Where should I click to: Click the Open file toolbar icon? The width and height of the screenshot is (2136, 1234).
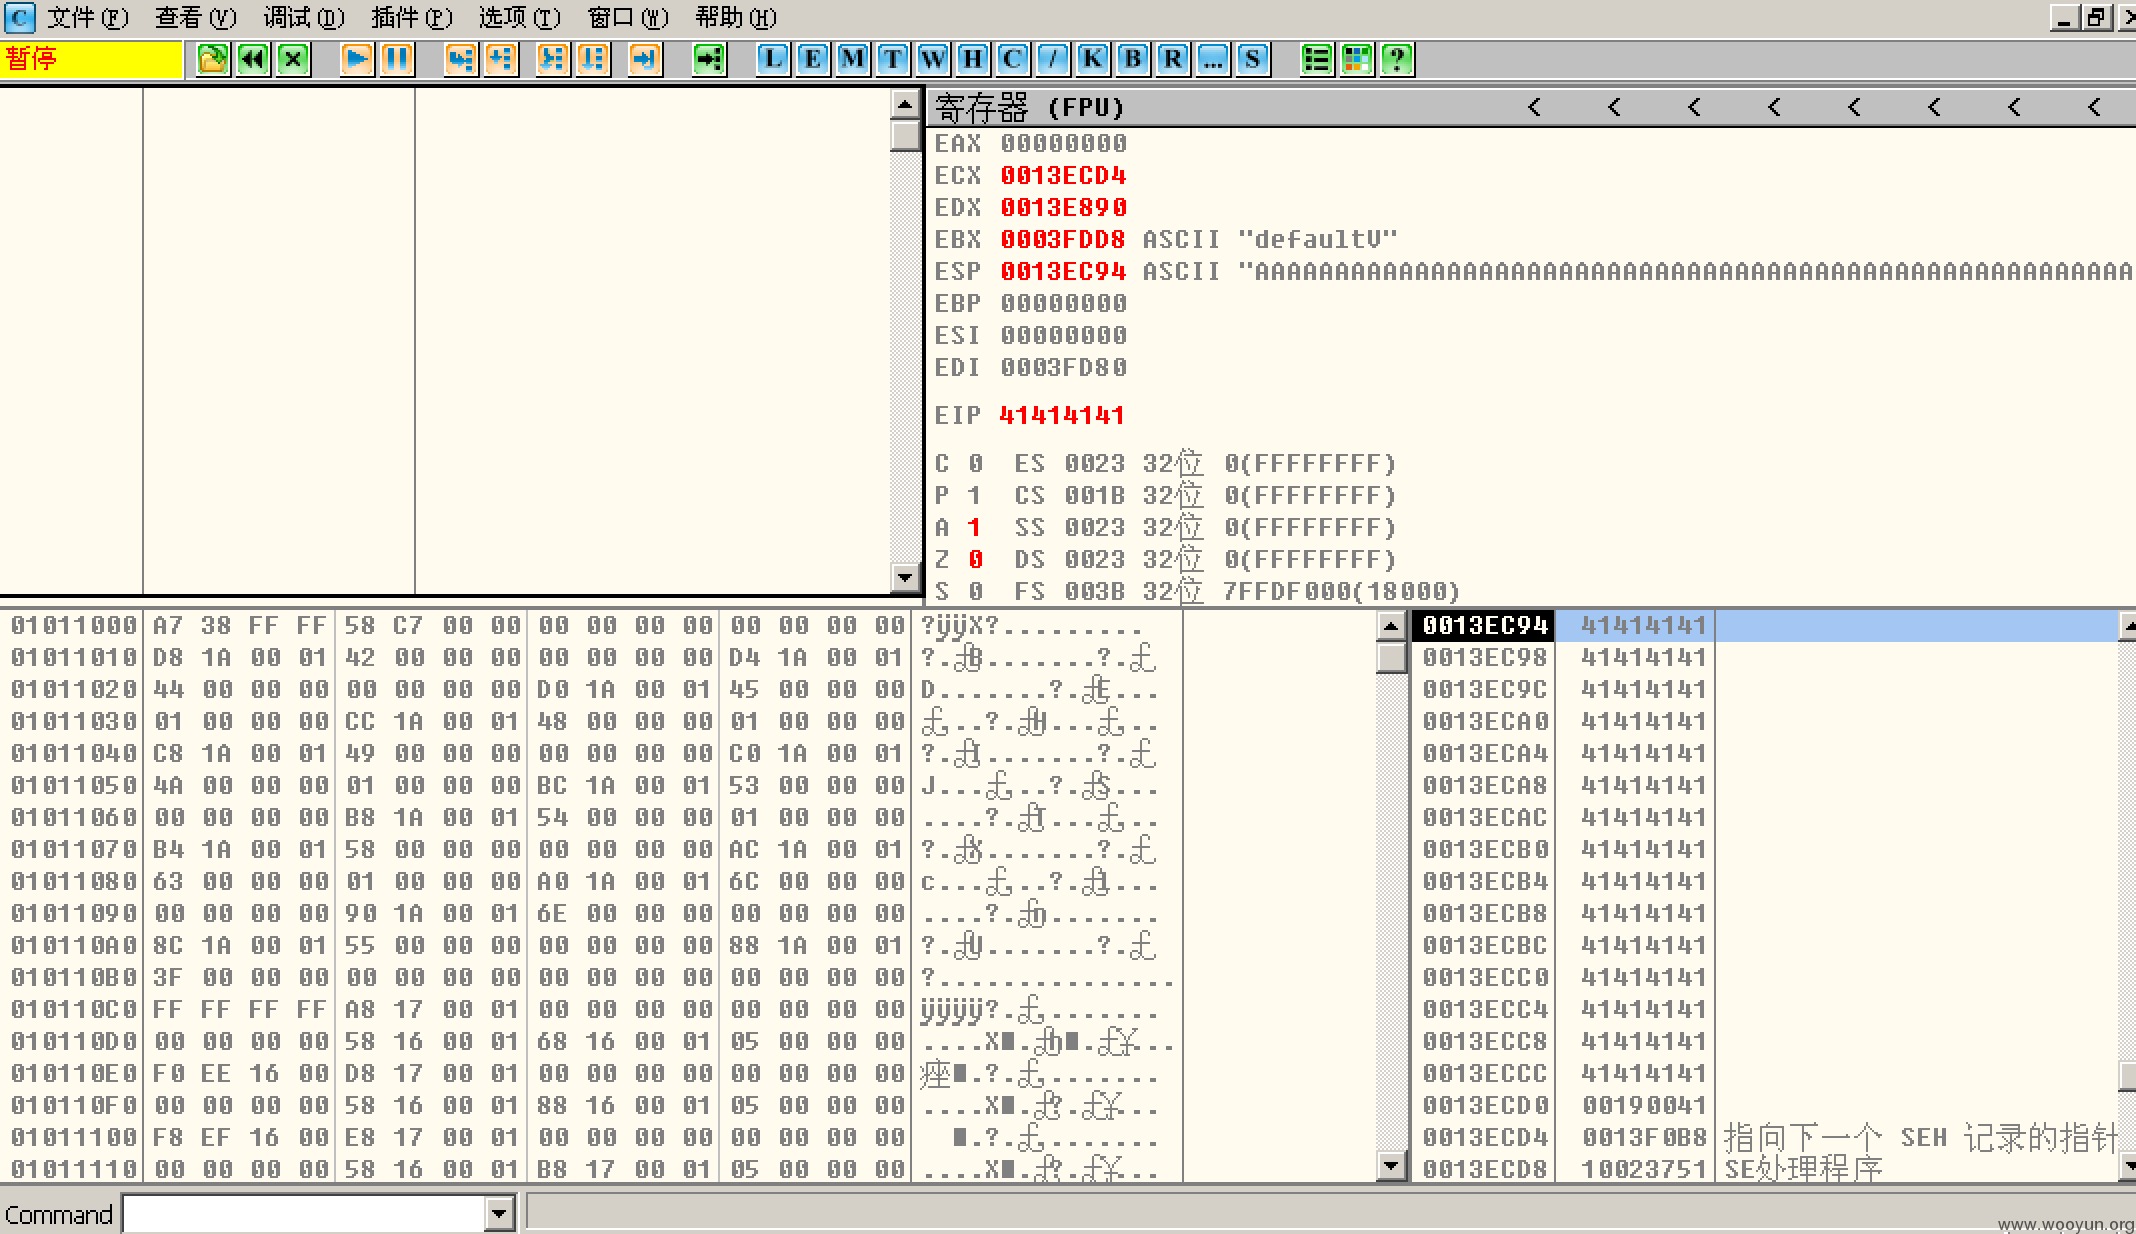click(x=213, y=59)
